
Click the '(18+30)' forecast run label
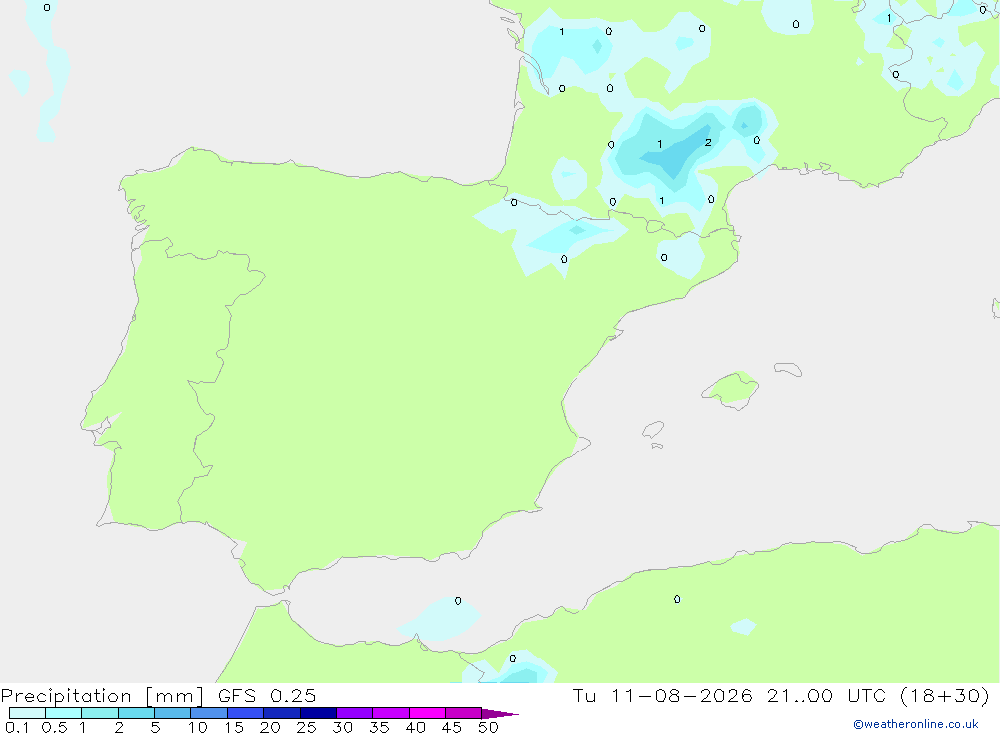[x=945, y=696]
